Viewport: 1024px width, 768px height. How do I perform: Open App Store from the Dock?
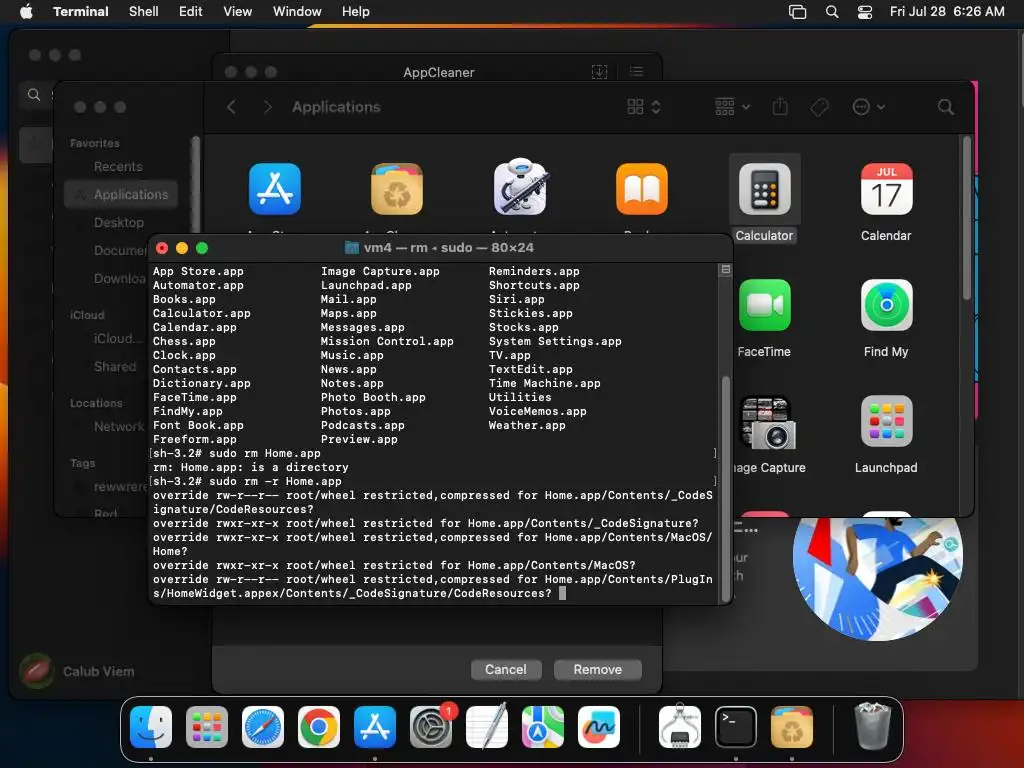coord(375,727)
